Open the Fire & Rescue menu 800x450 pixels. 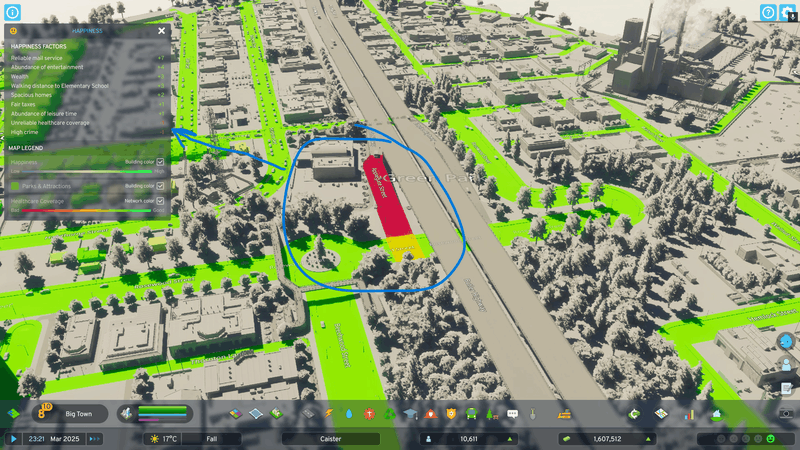(x=431, y=414)
